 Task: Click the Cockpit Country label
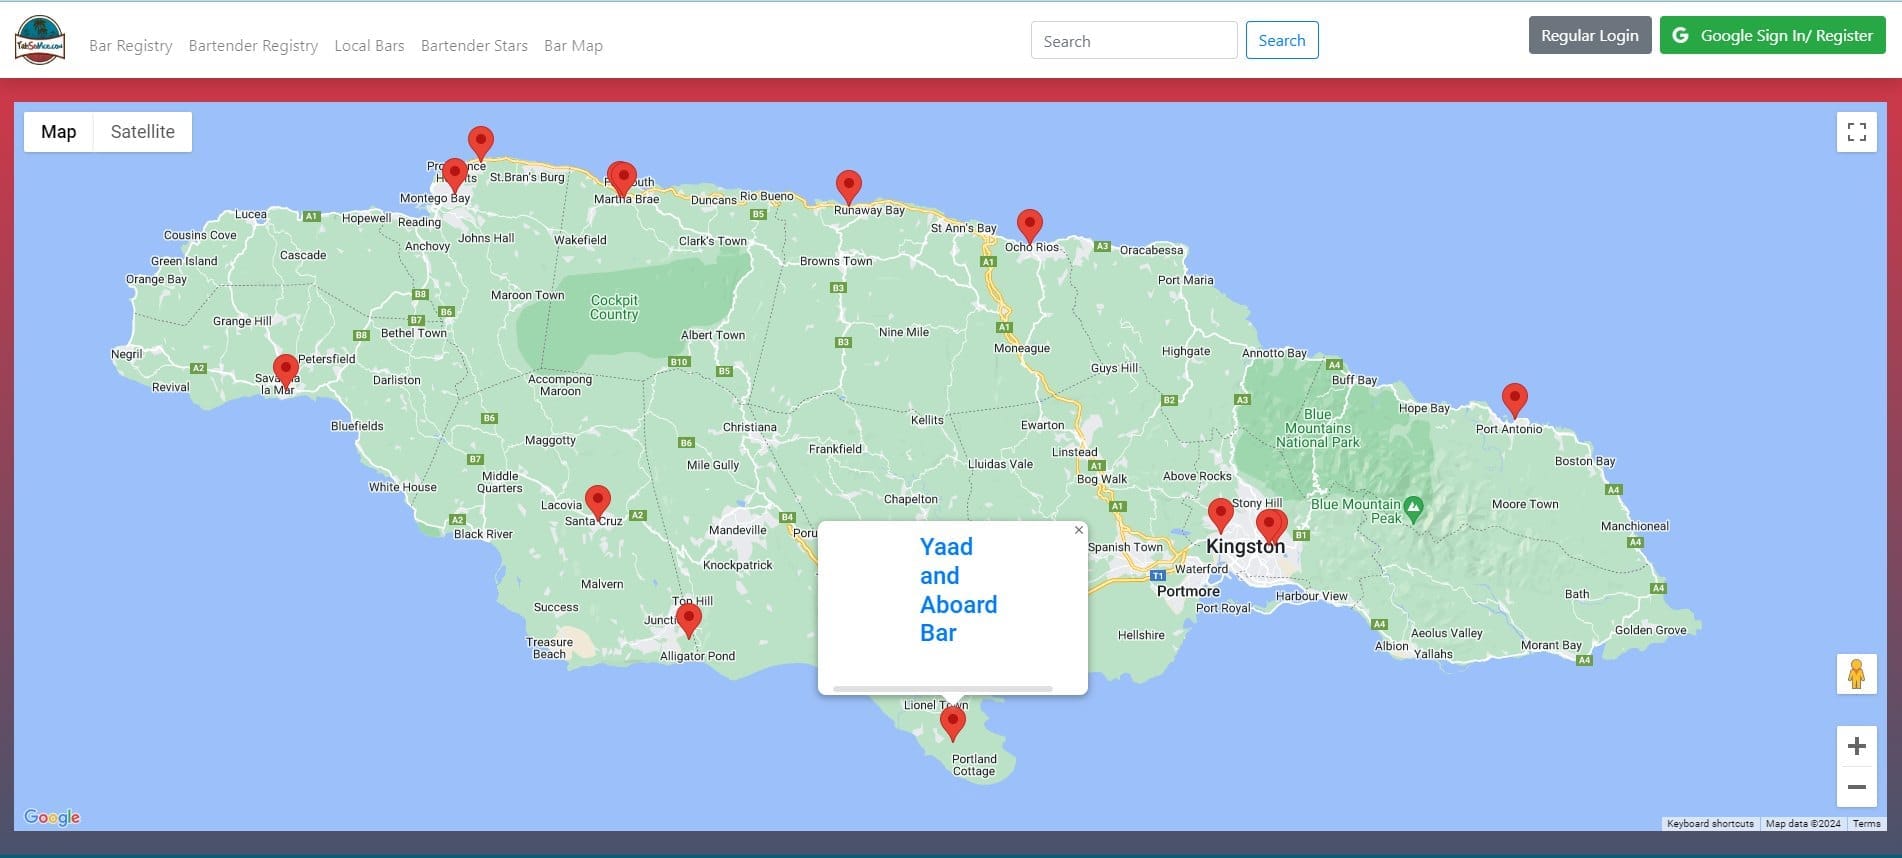pos(614,307)
